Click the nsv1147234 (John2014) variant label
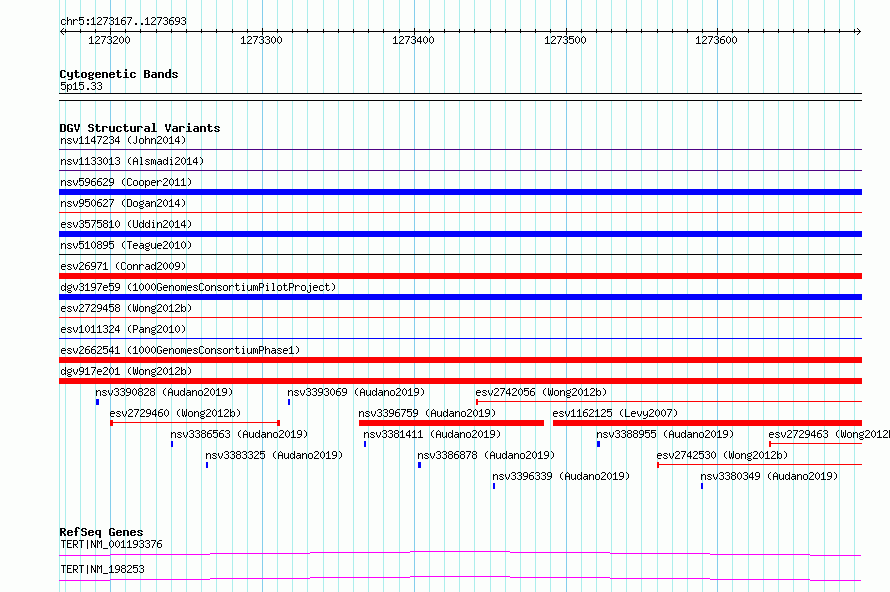 [123, 140]
